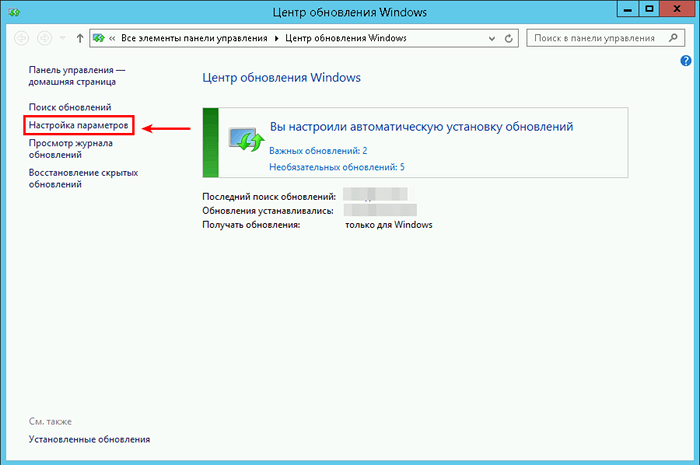Click label Обновления устанавливались

268,211
